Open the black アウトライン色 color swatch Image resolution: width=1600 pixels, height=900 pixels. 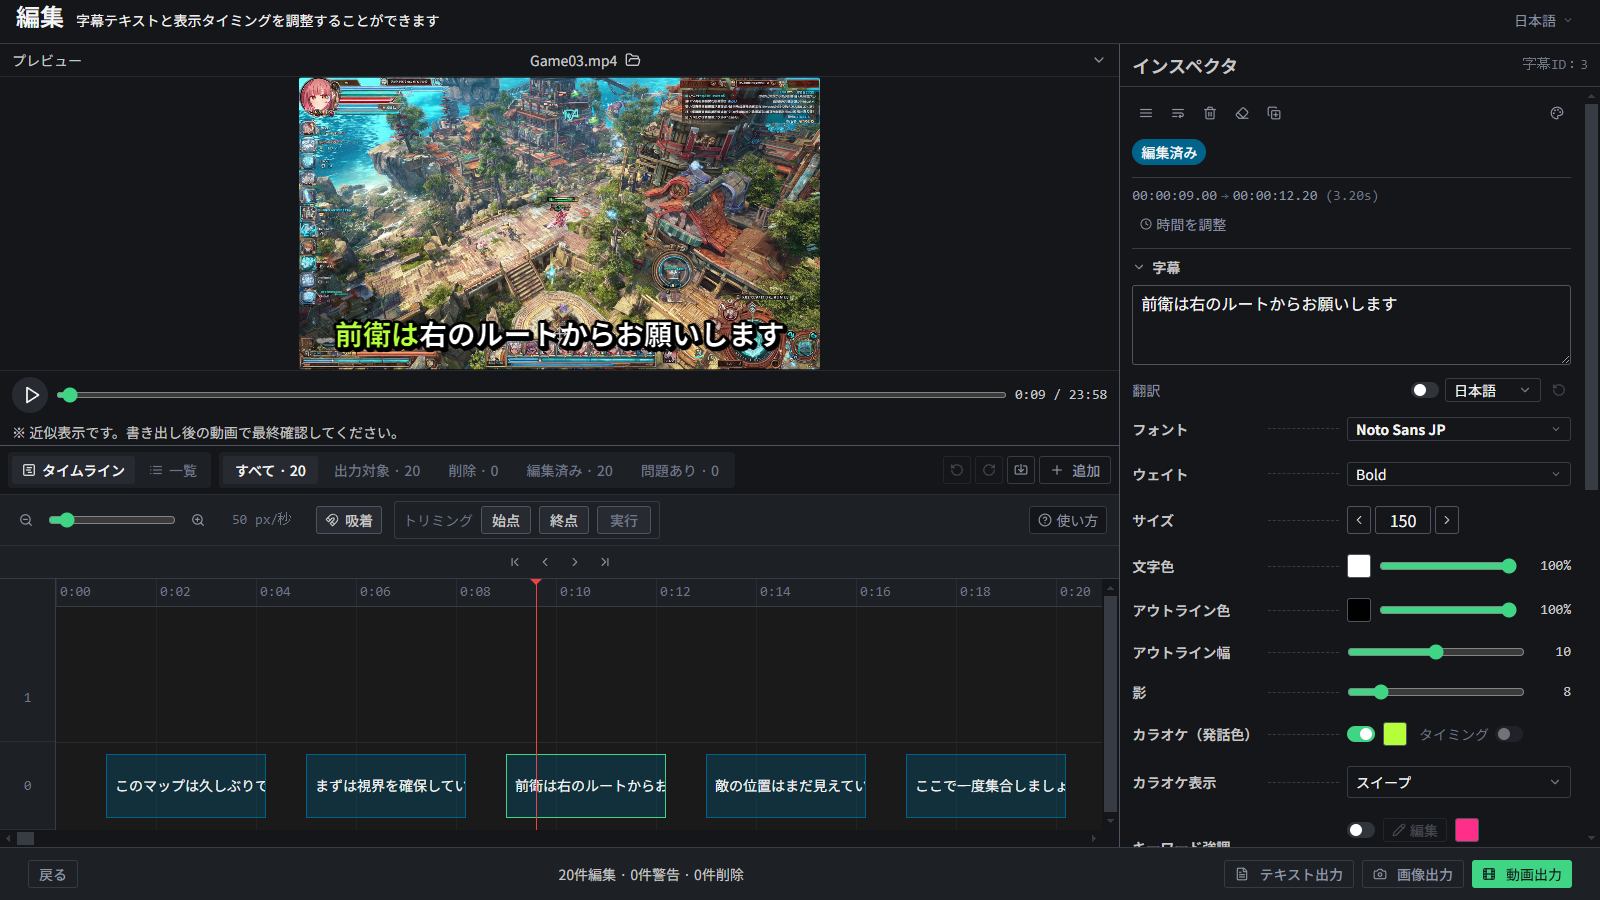click(1359, 610)
